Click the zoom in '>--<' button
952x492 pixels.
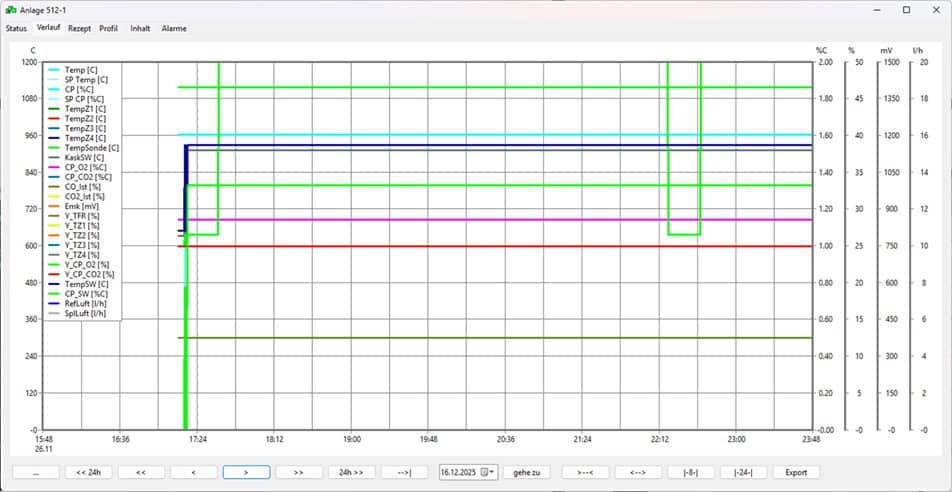click(585, 472)
